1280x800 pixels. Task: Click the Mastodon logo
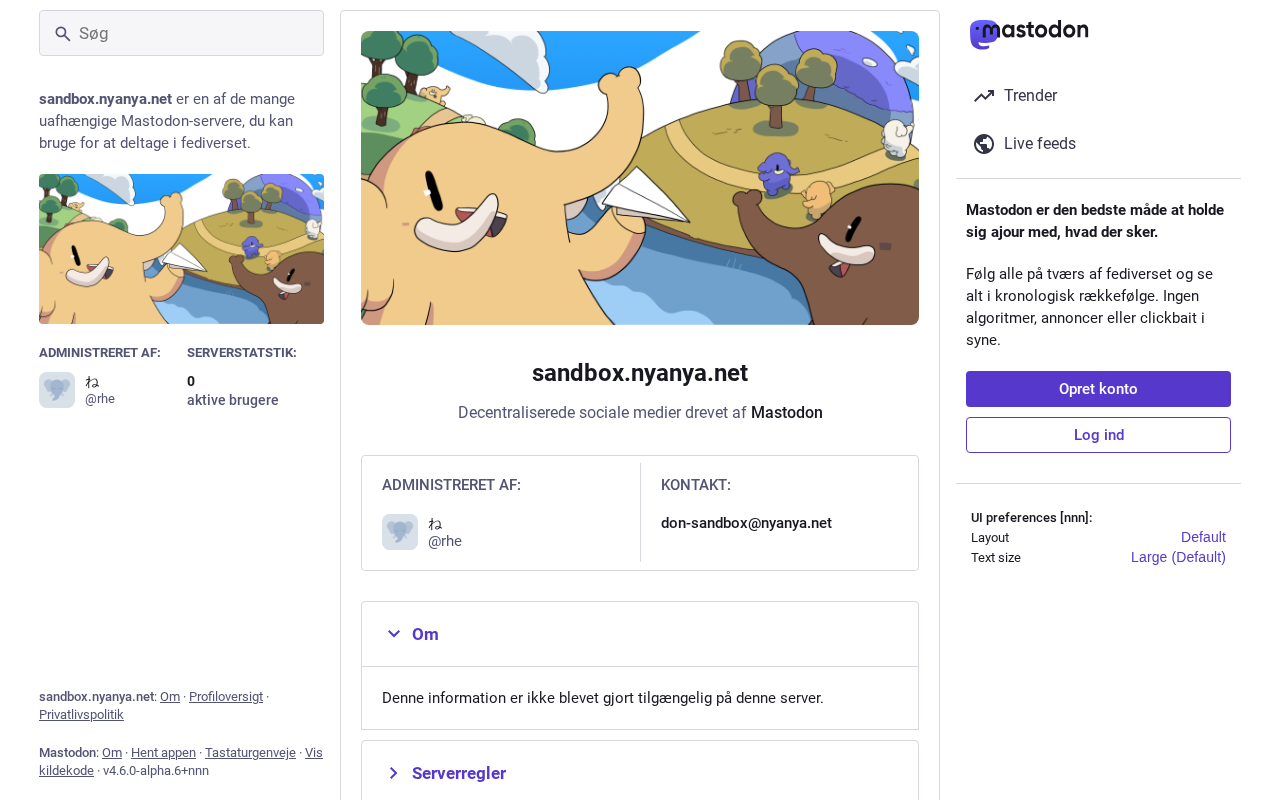pyautogui.click(x=1029, y=34)
